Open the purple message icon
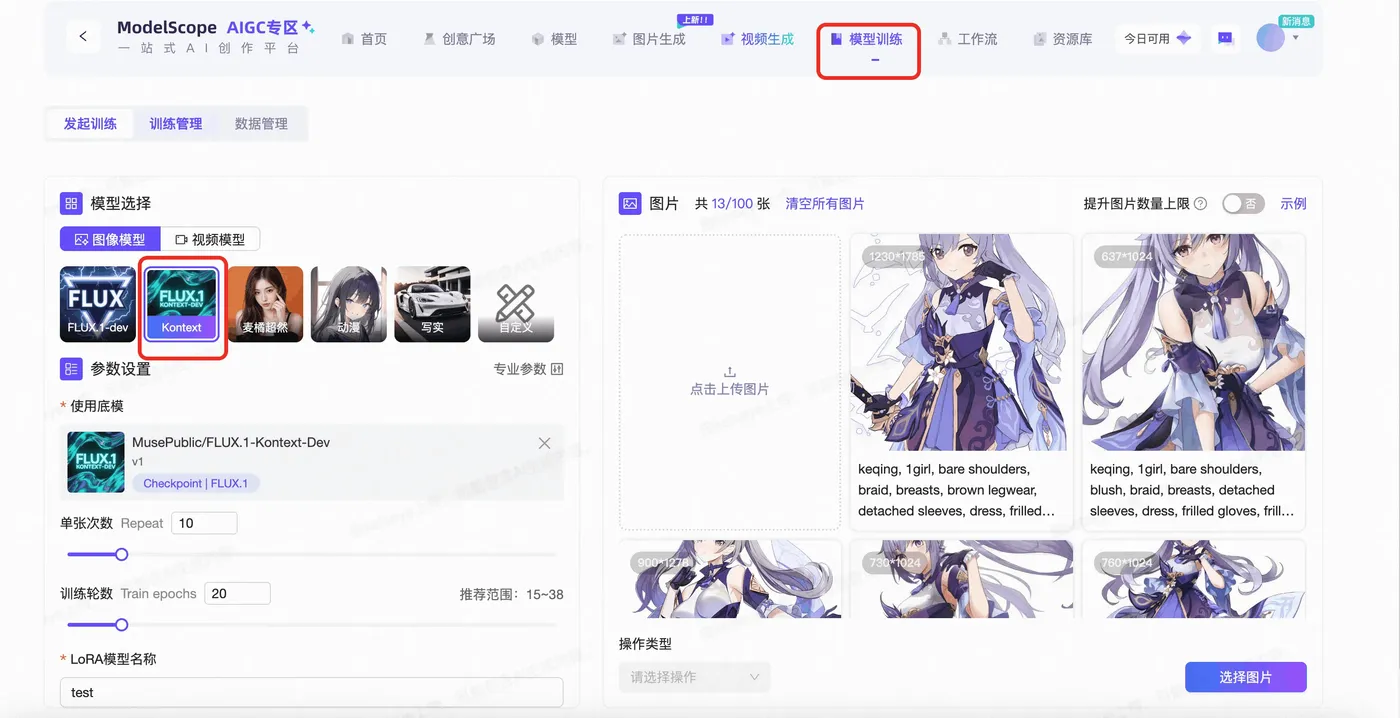1400x718 pixels. tap(1225, 38)
